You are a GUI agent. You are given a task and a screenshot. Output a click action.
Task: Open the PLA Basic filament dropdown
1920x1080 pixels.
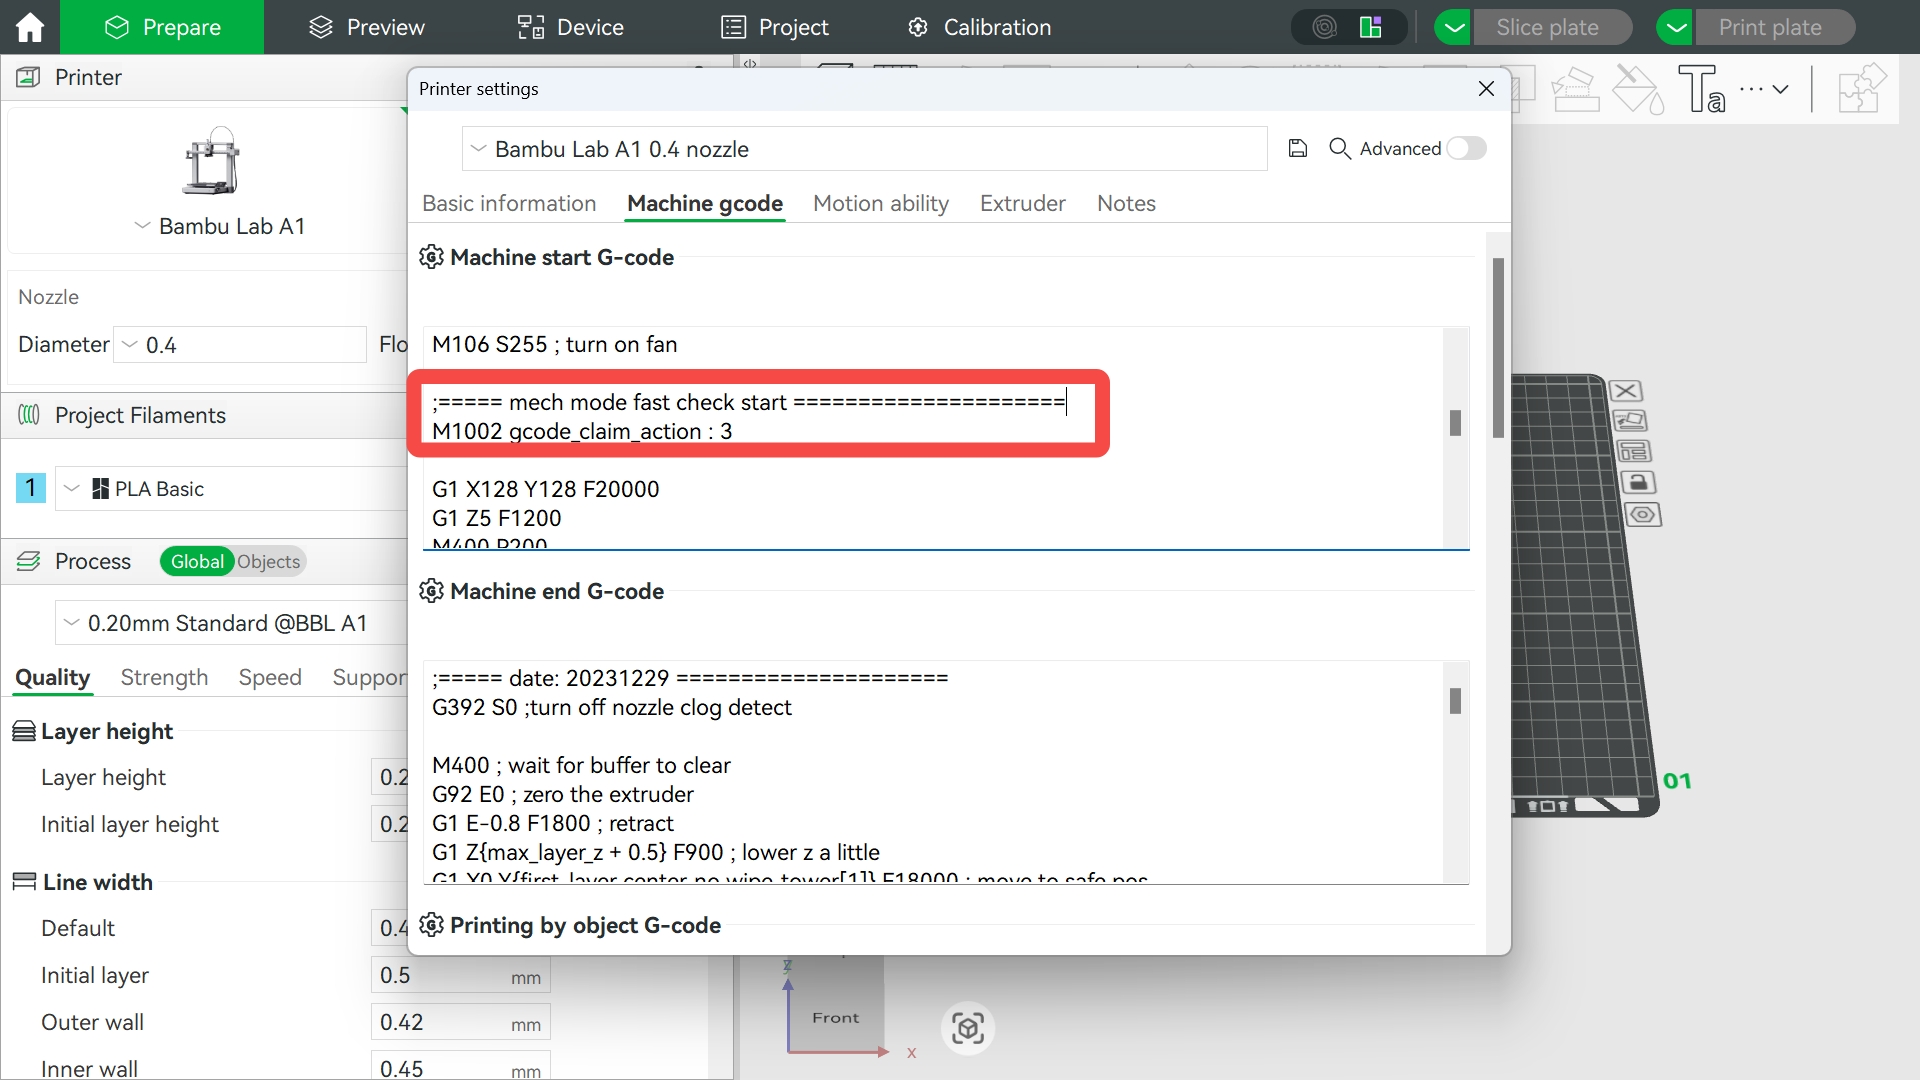click(232, 489)
